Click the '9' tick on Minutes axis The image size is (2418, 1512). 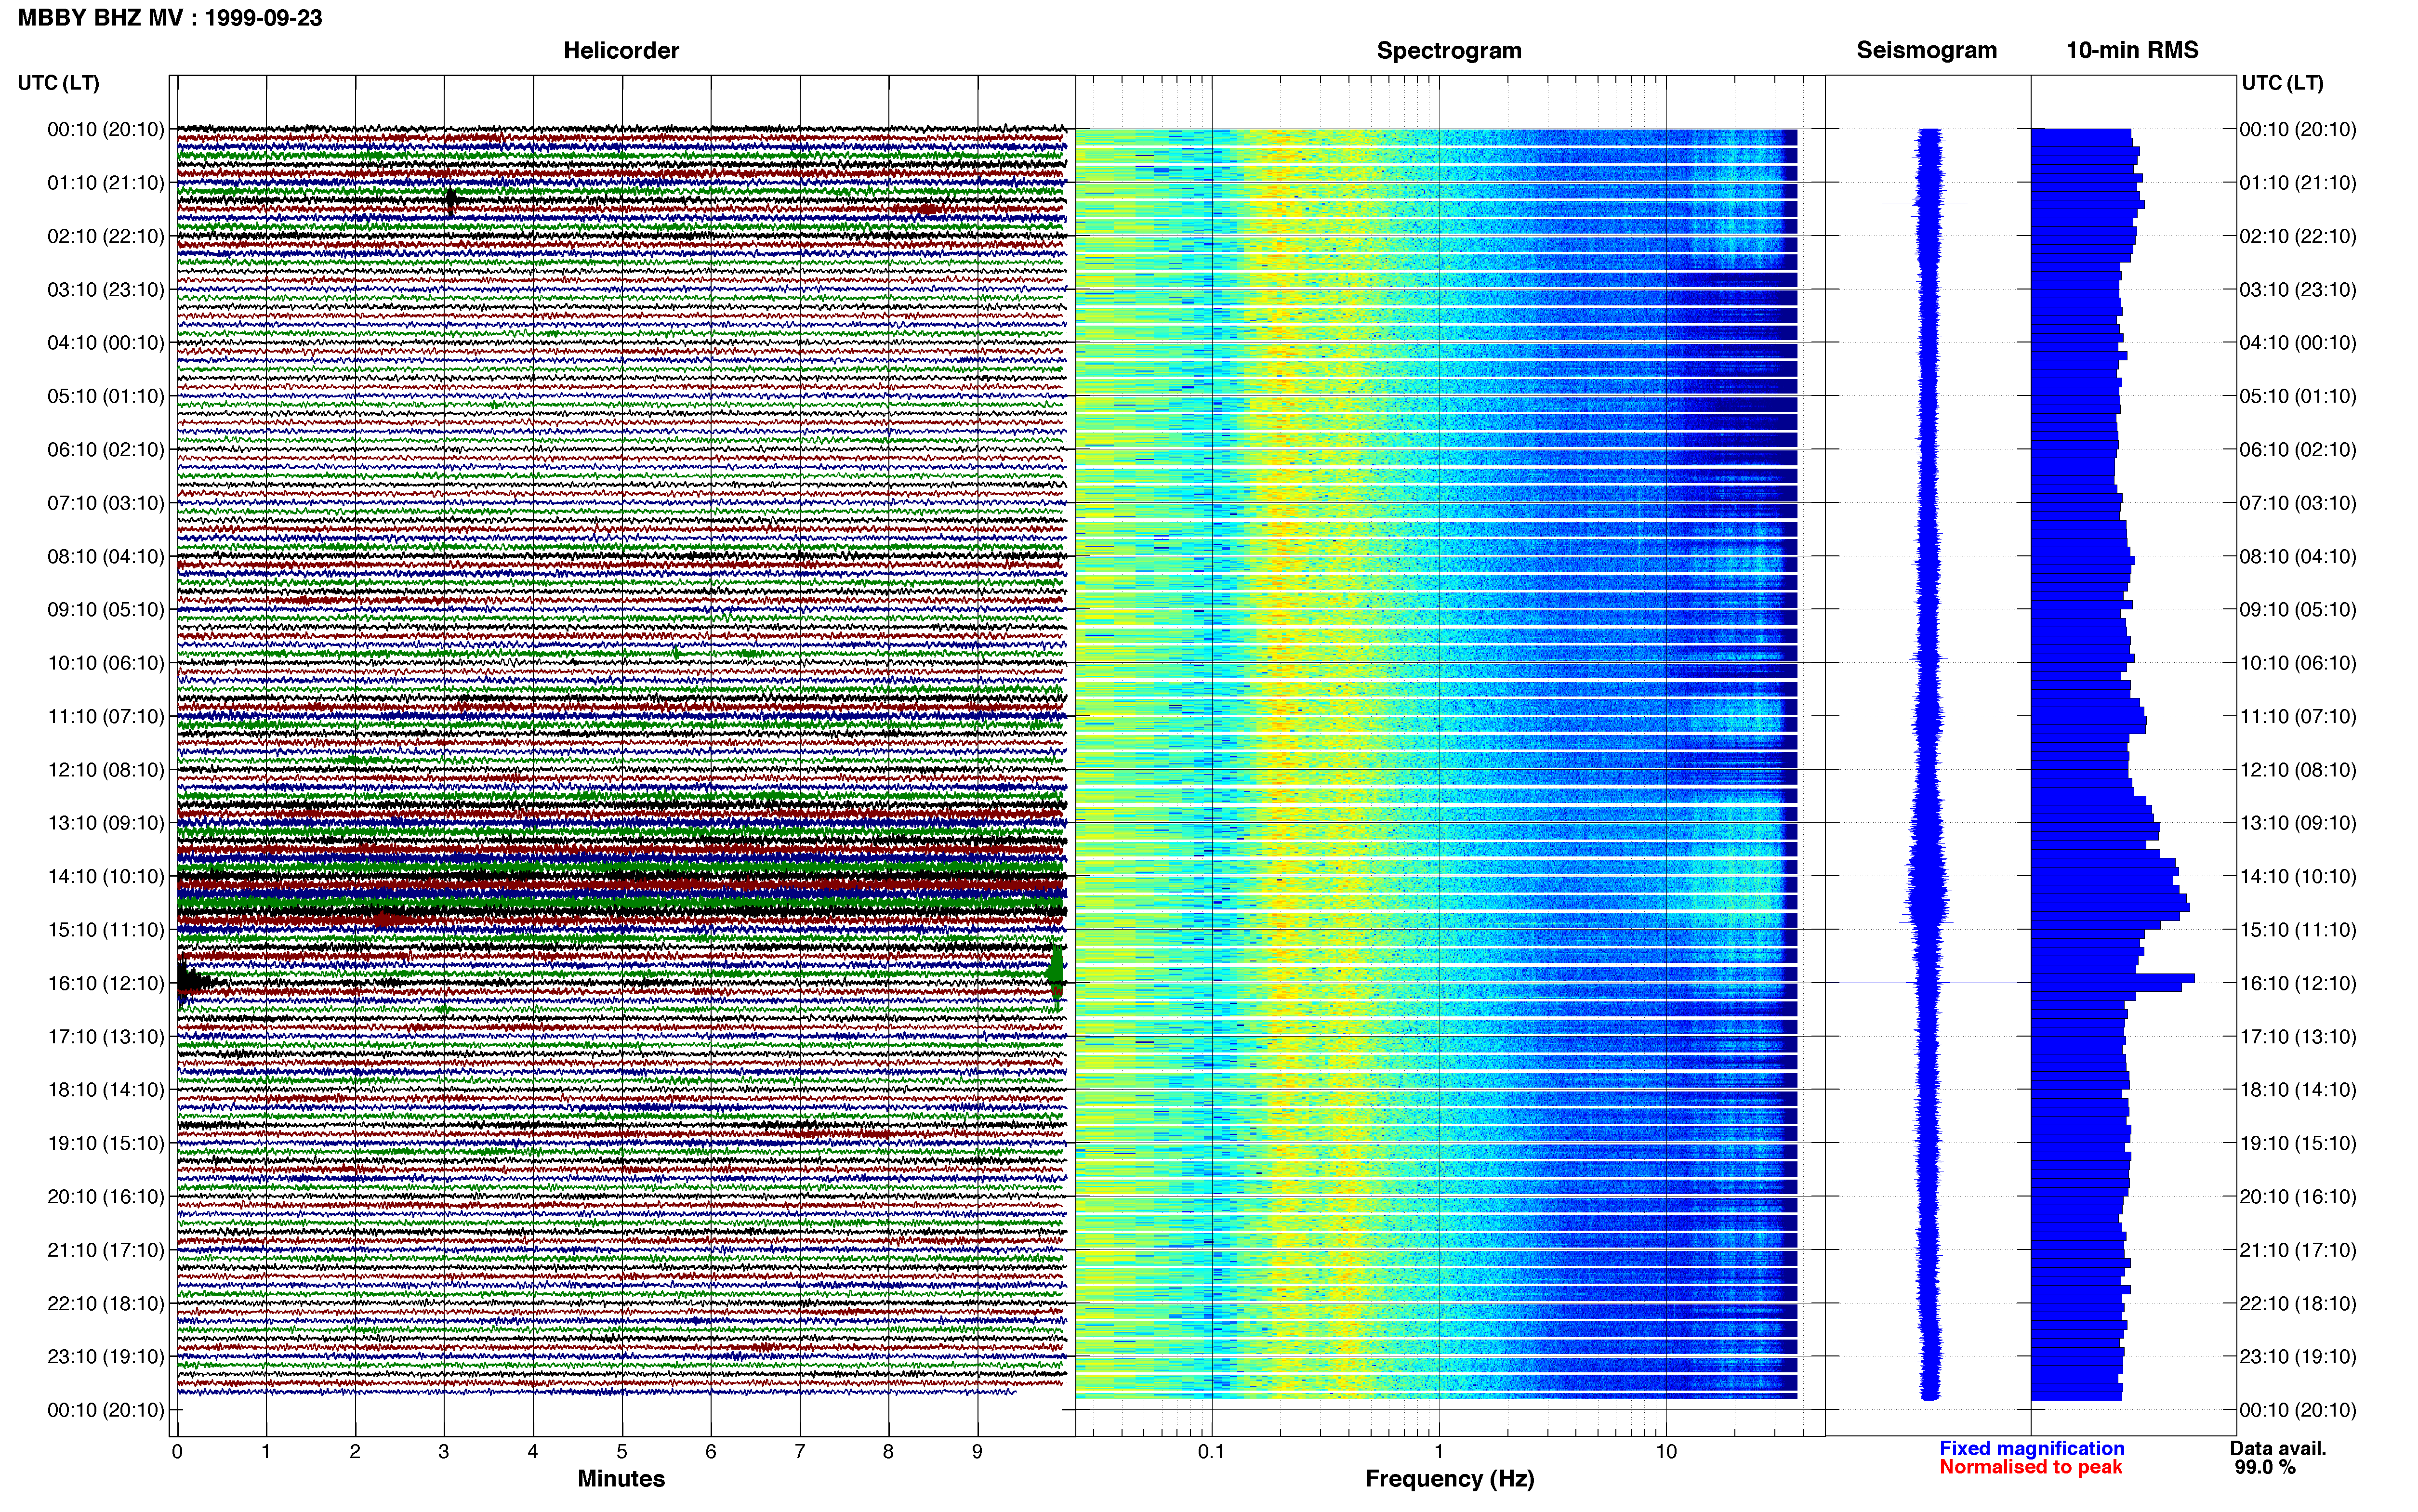click(x=977, y=1452)
